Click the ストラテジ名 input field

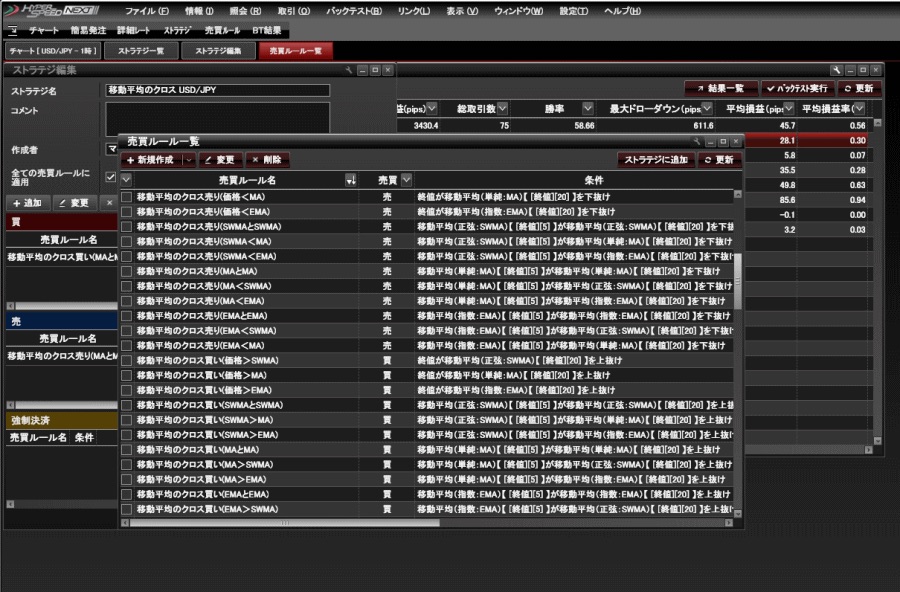coord(217,90)
